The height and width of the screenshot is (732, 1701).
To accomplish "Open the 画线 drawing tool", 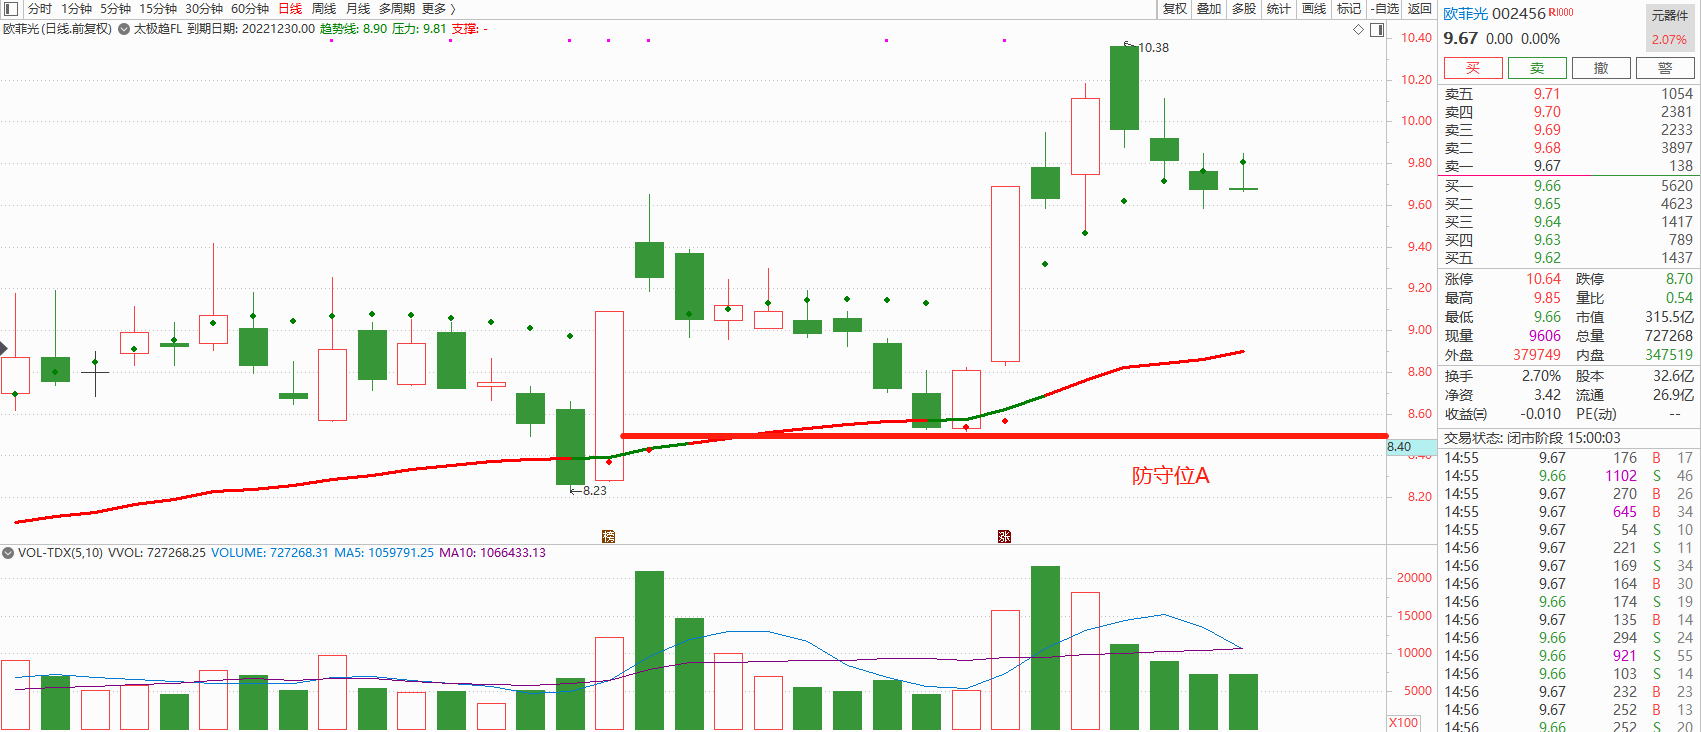I will point(1314,9).
